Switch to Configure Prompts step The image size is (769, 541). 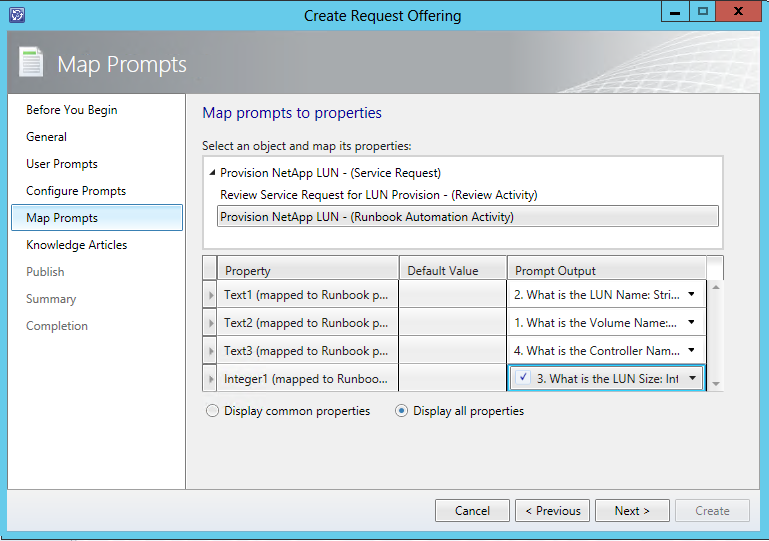[x=76, y=191]
